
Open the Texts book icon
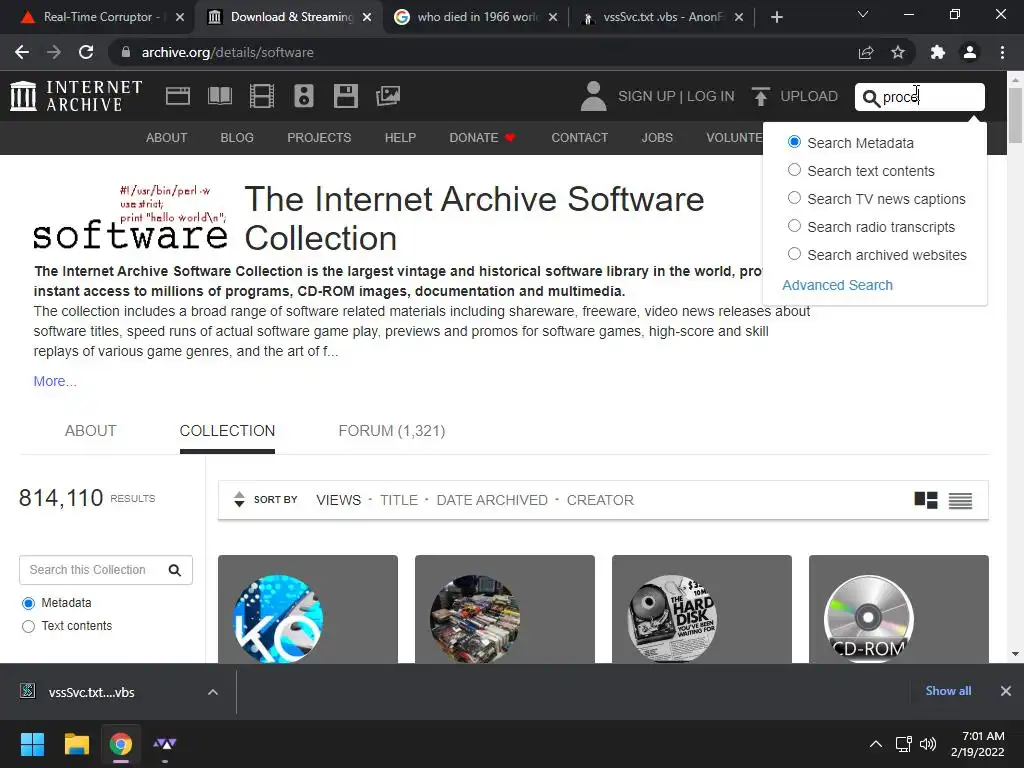tap(220, 96)
